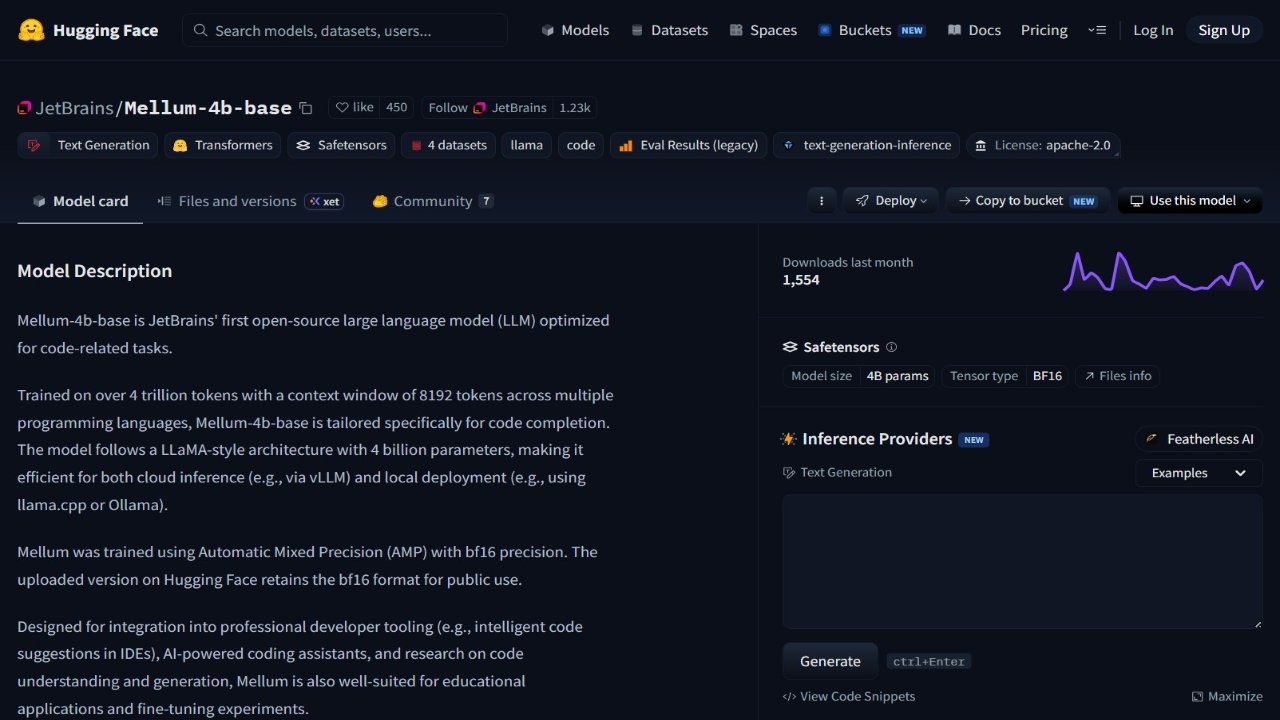The width and height of the screenshot is (1280, 720).
Task: Open View Code Snippets
Action: tap(849, 696)
